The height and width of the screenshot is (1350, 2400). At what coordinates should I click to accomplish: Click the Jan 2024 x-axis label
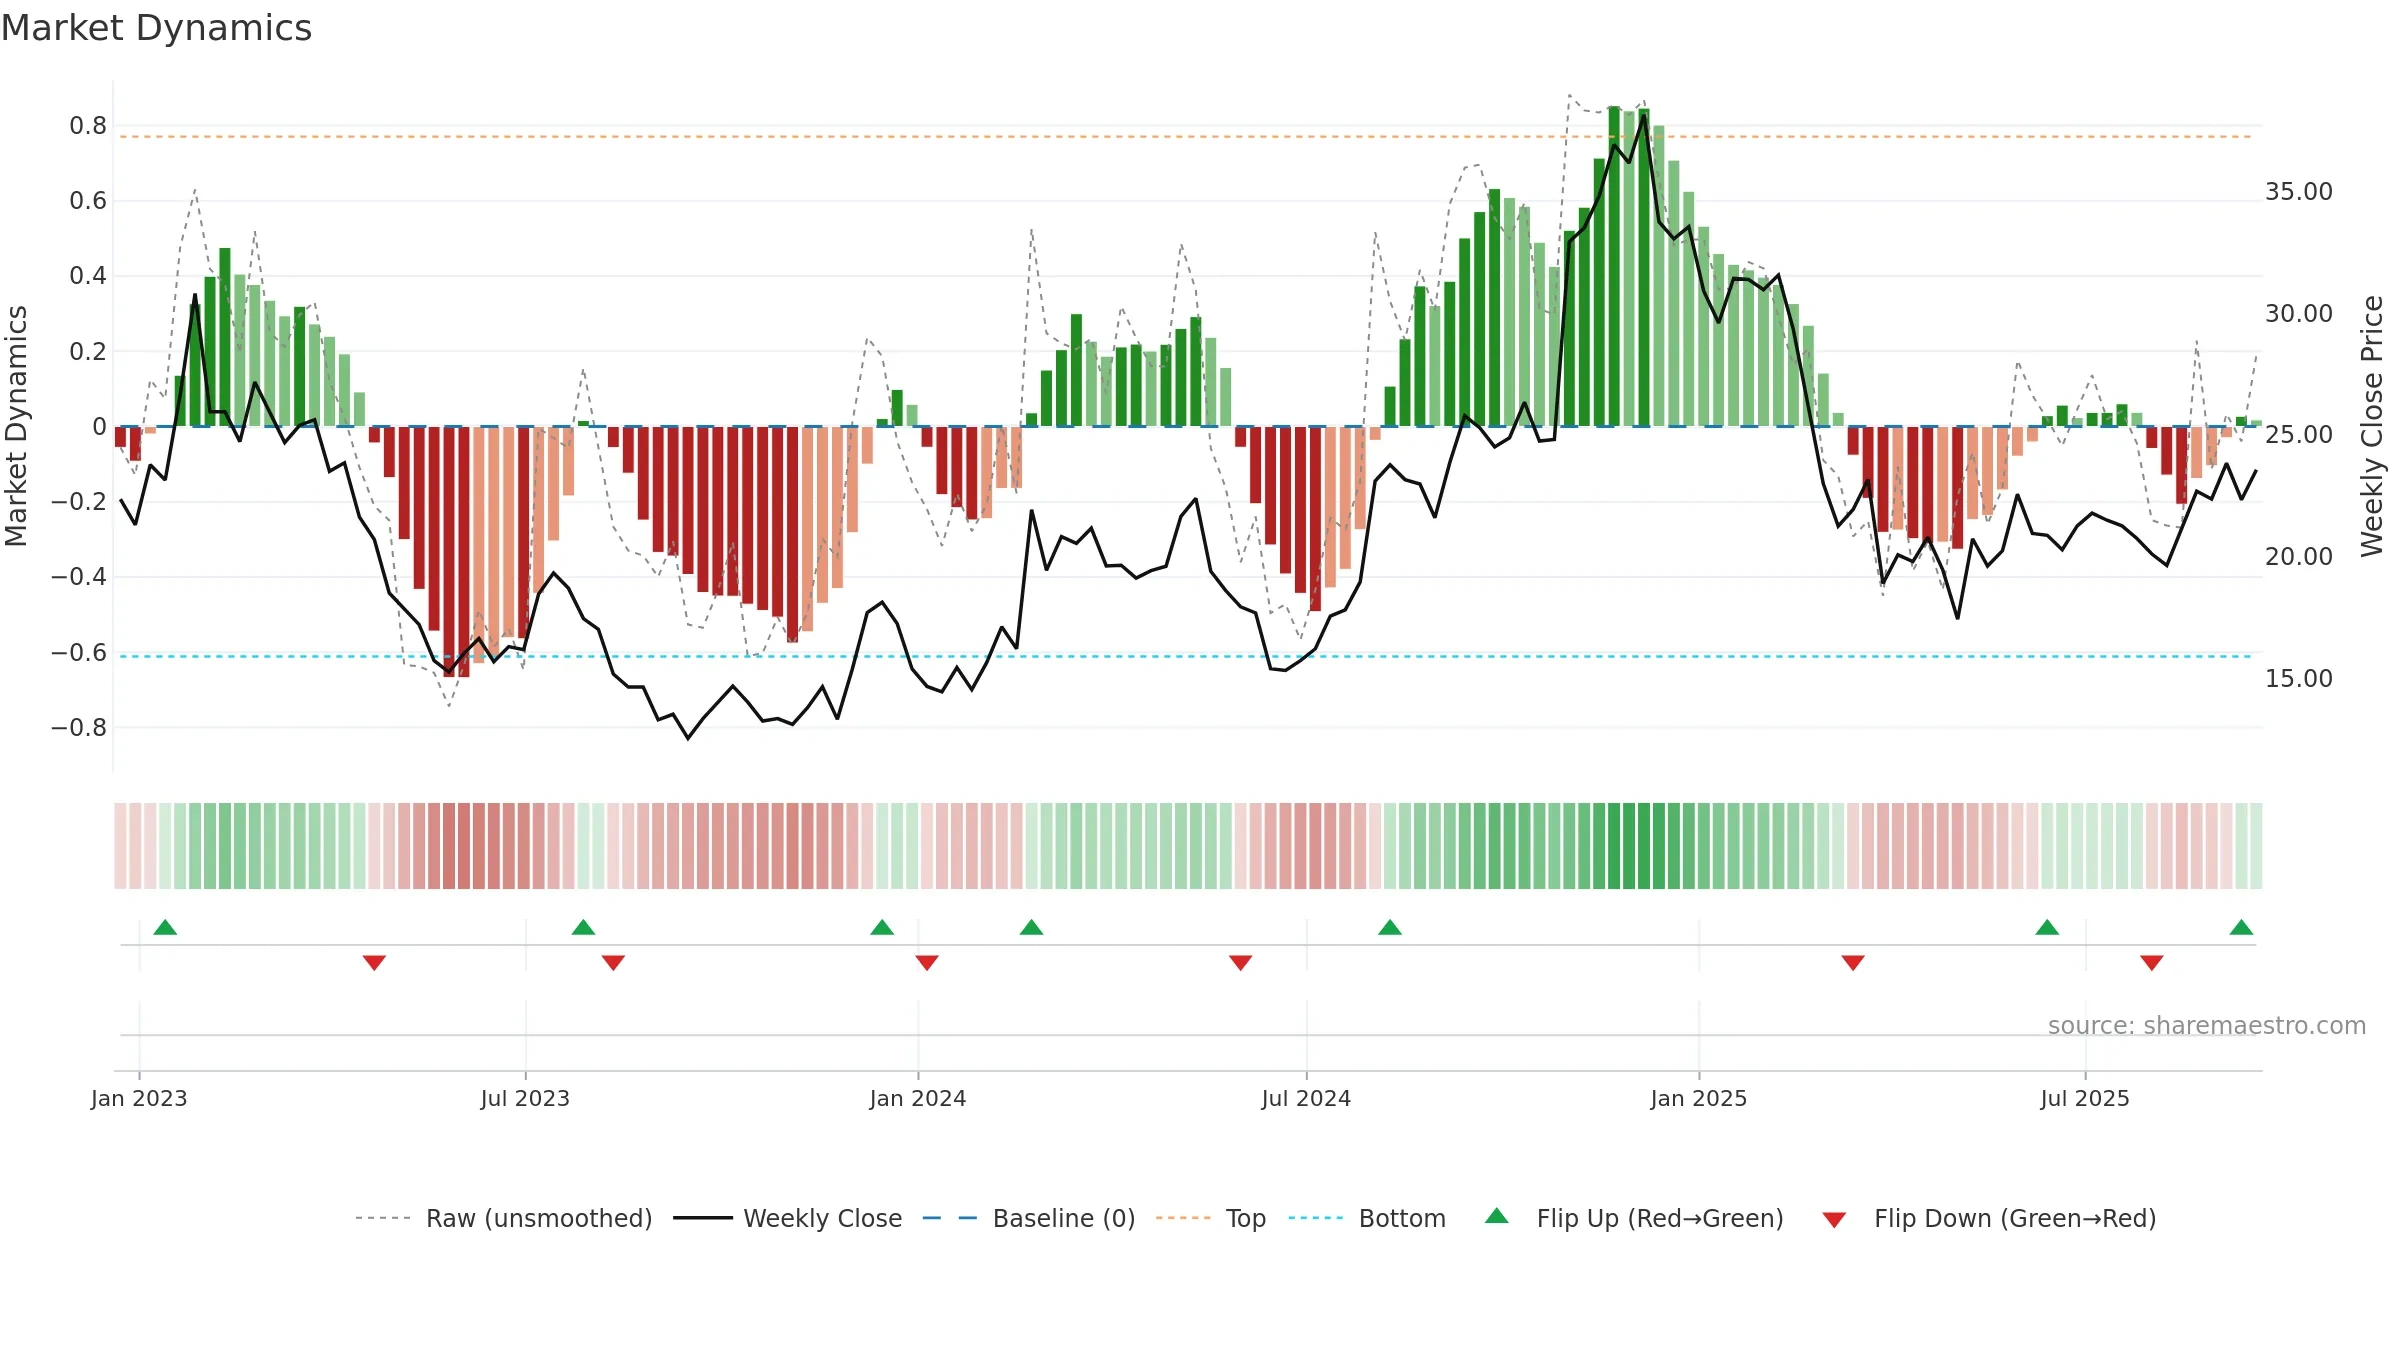coord(918,1098)
